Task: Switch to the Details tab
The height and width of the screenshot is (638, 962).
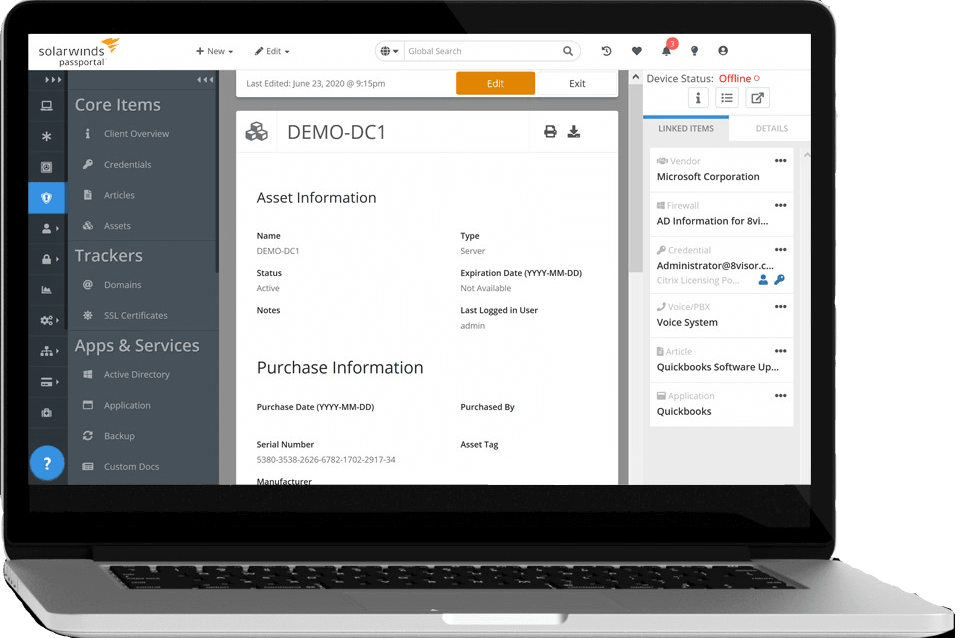Action: (771, 128)
